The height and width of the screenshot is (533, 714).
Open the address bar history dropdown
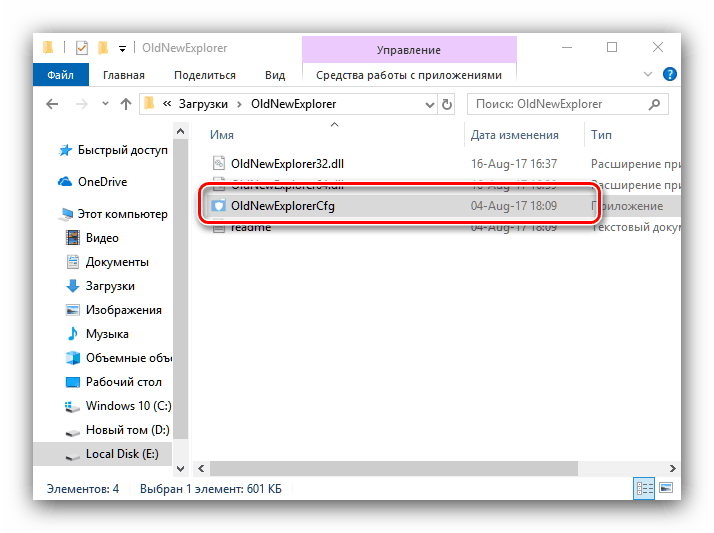coord(429,105)
